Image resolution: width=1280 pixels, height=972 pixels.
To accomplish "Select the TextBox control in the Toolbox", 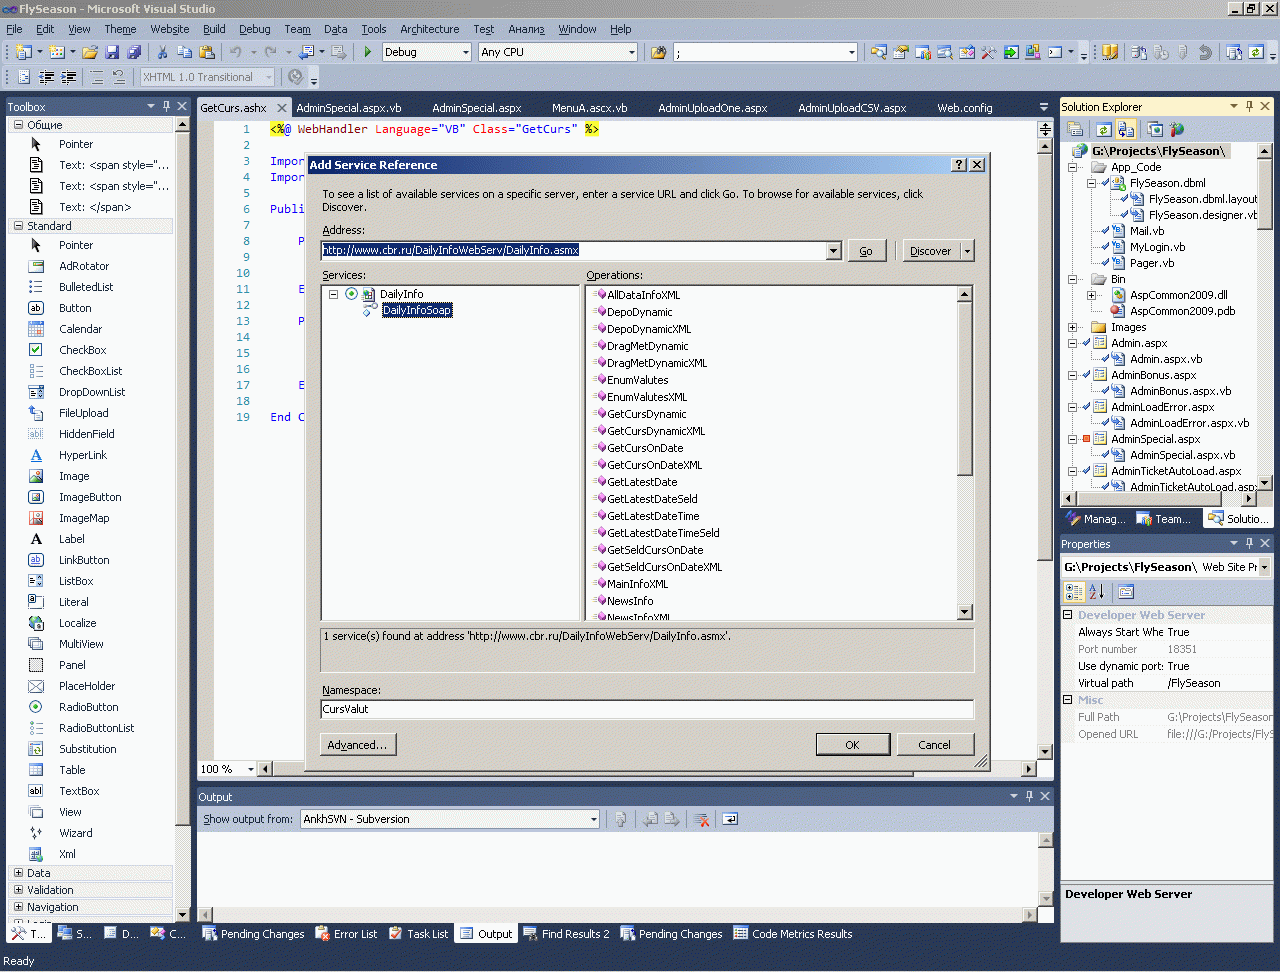I will point(79,791).
